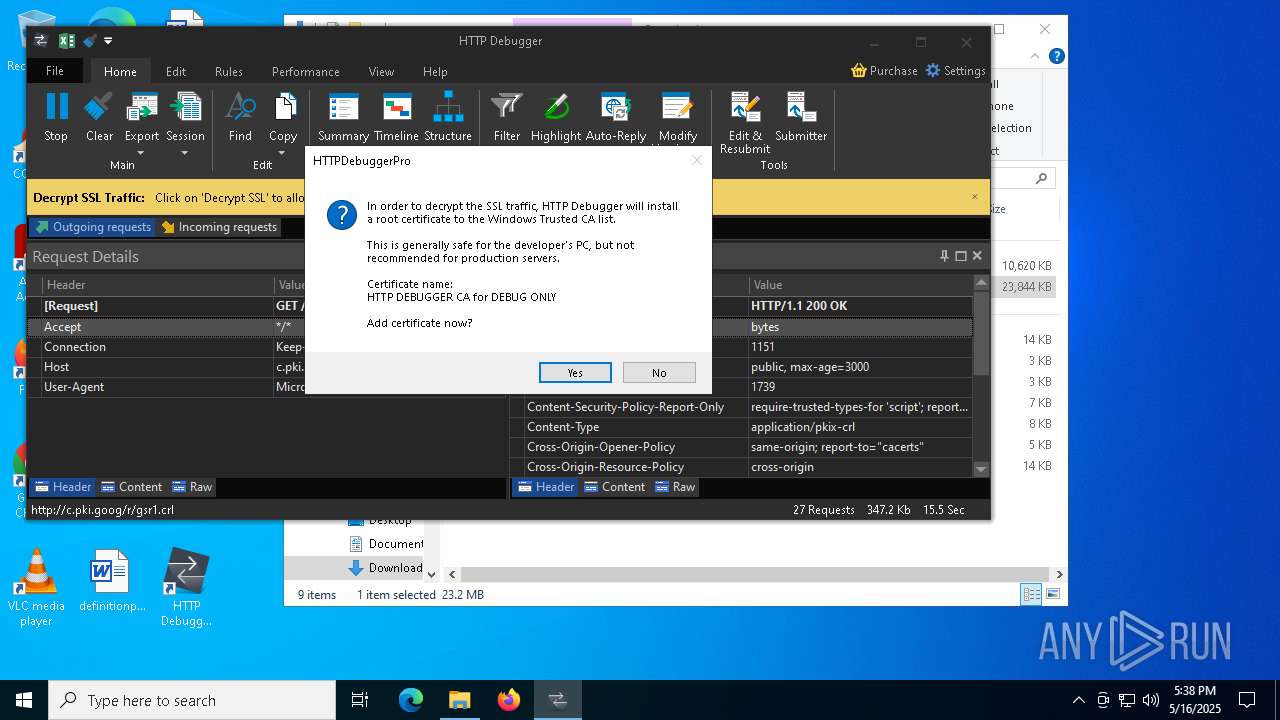Open Microsoft Edge from the taskbar
The height and width of the screenshot is (720, 1280).
tap(411, 700)
